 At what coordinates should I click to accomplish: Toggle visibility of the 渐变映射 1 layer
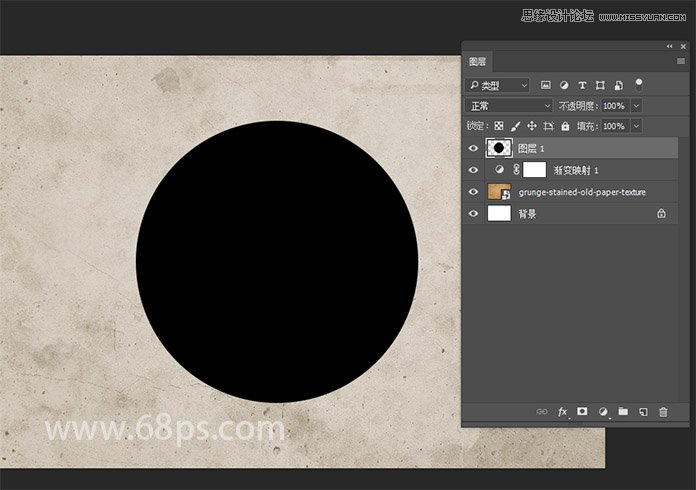coord(474,170)
